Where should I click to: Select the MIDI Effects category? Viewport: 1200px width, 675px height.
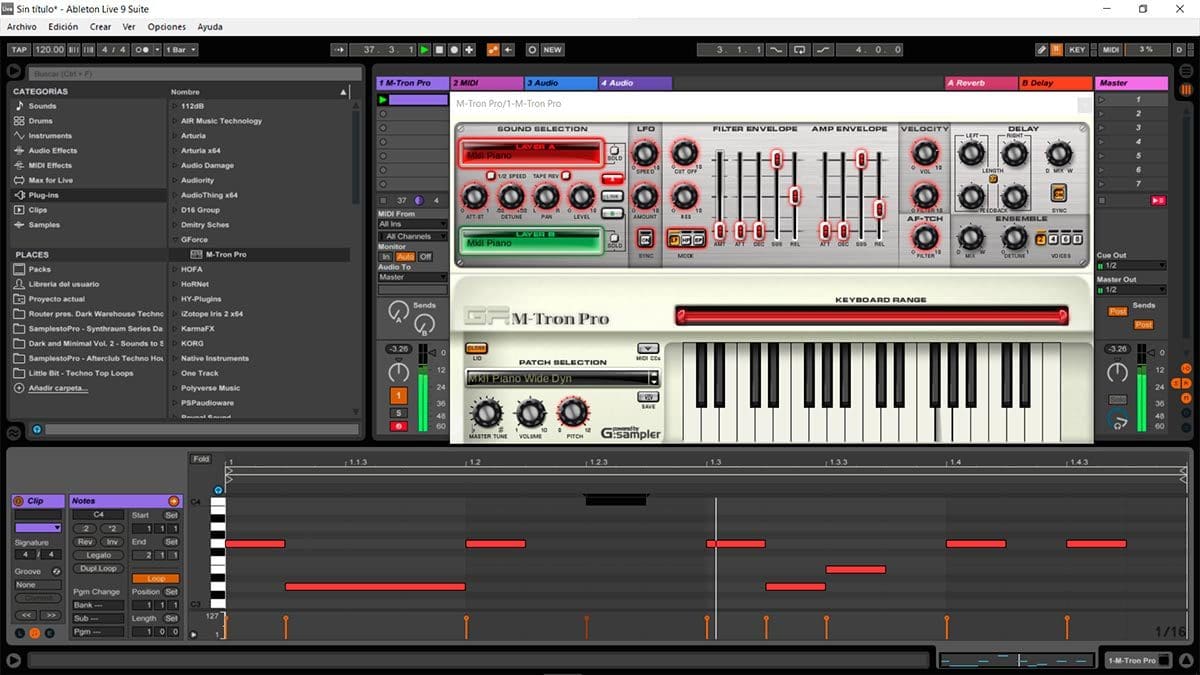[x=50, y=166]
